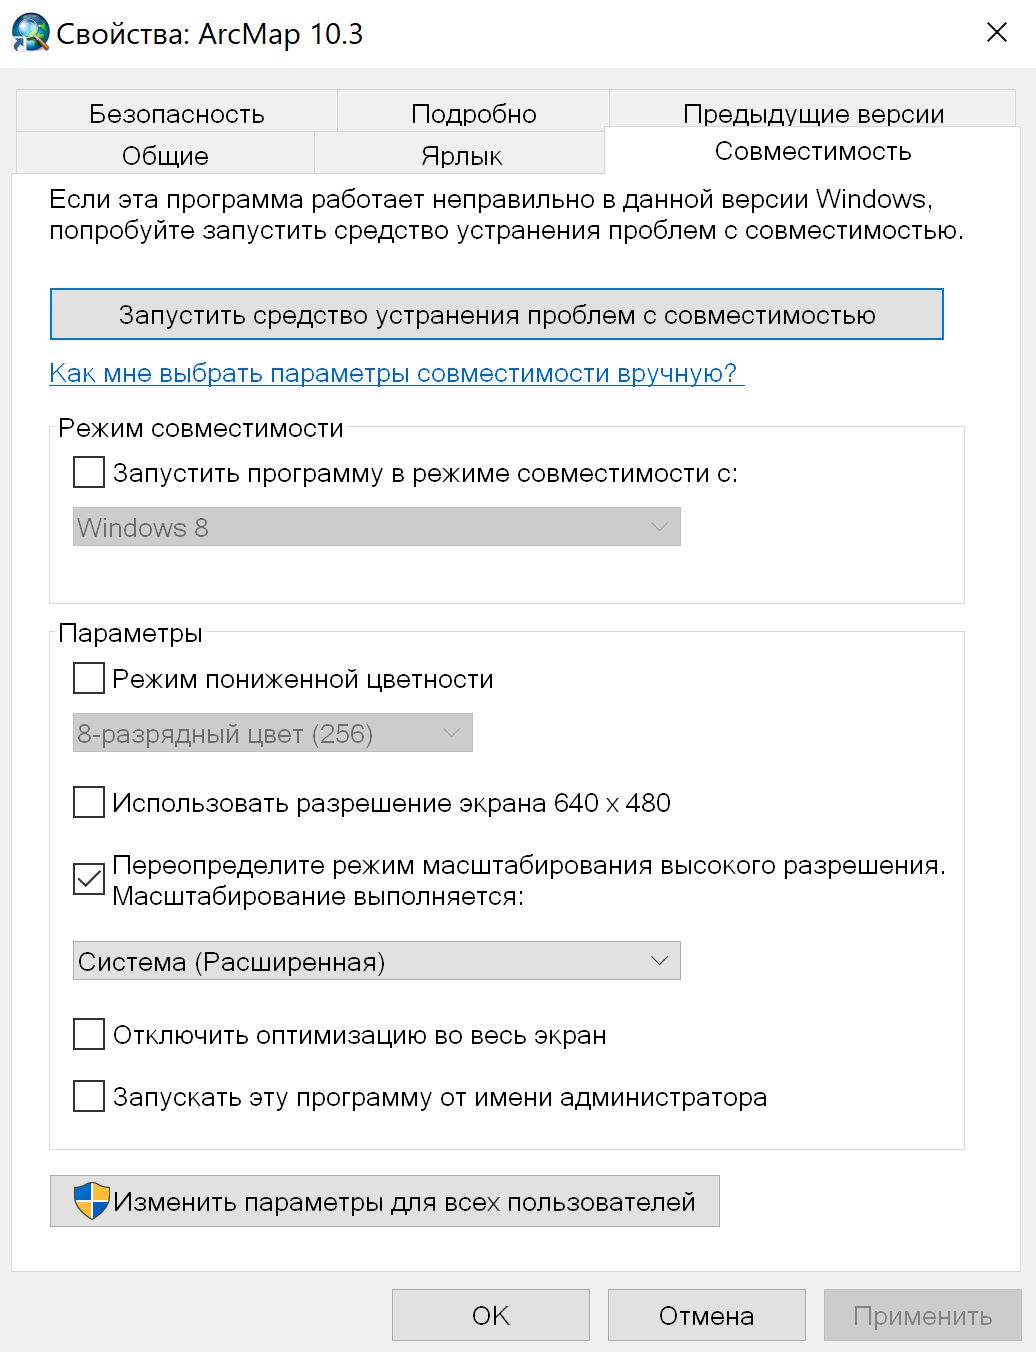
Task: Click change settings for all users button
Action: [x=385, y=1201]
